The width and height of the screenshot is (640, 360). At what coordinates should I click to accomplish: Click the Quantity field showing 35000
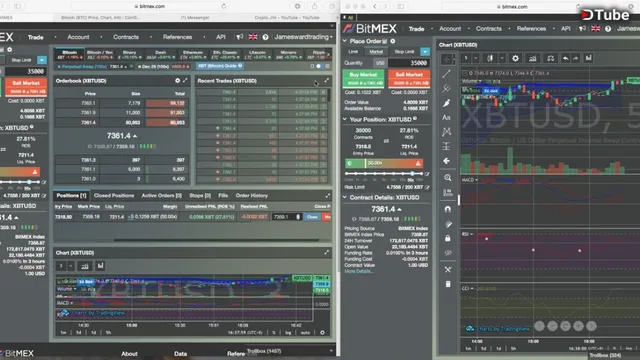409,63
